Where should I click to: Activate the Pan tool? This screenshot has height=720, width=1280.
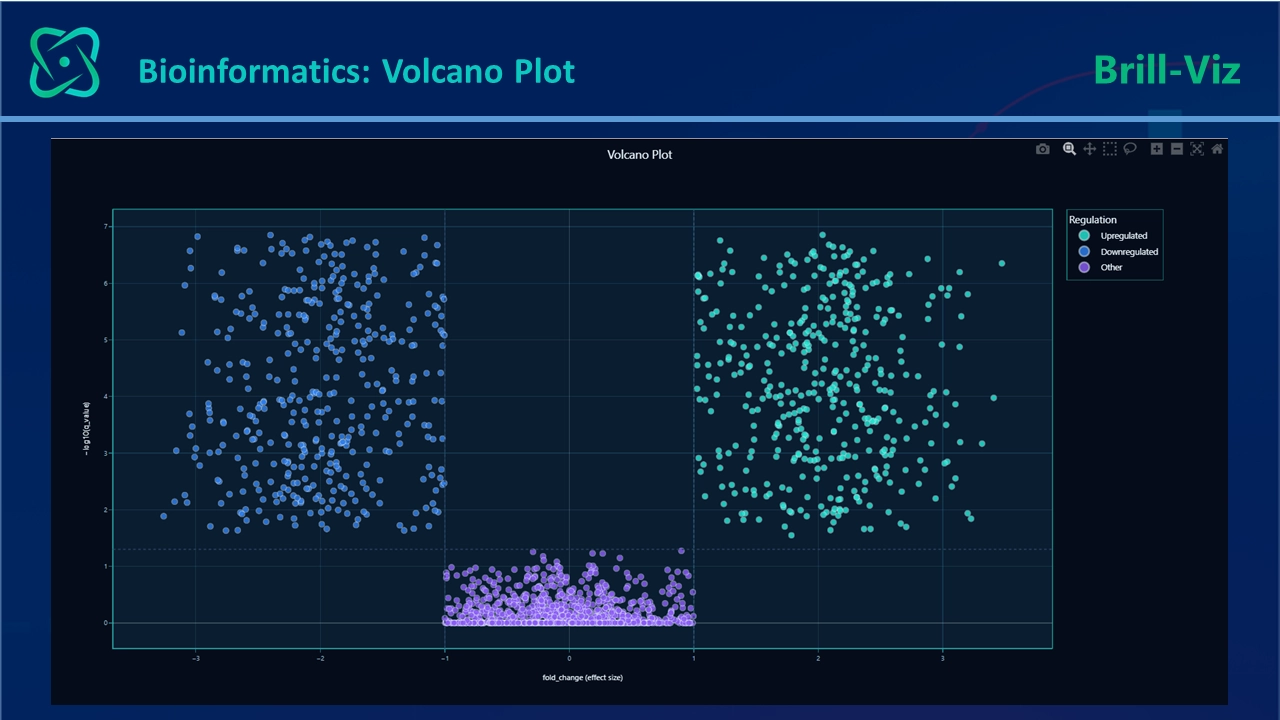coord(1090,149)
